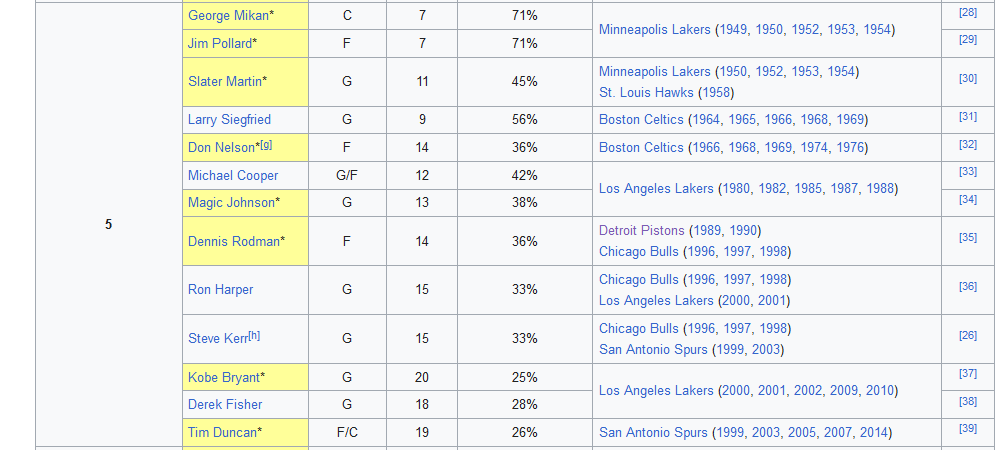
Task: Open the Magic Johnson player page
Action: 230,203
